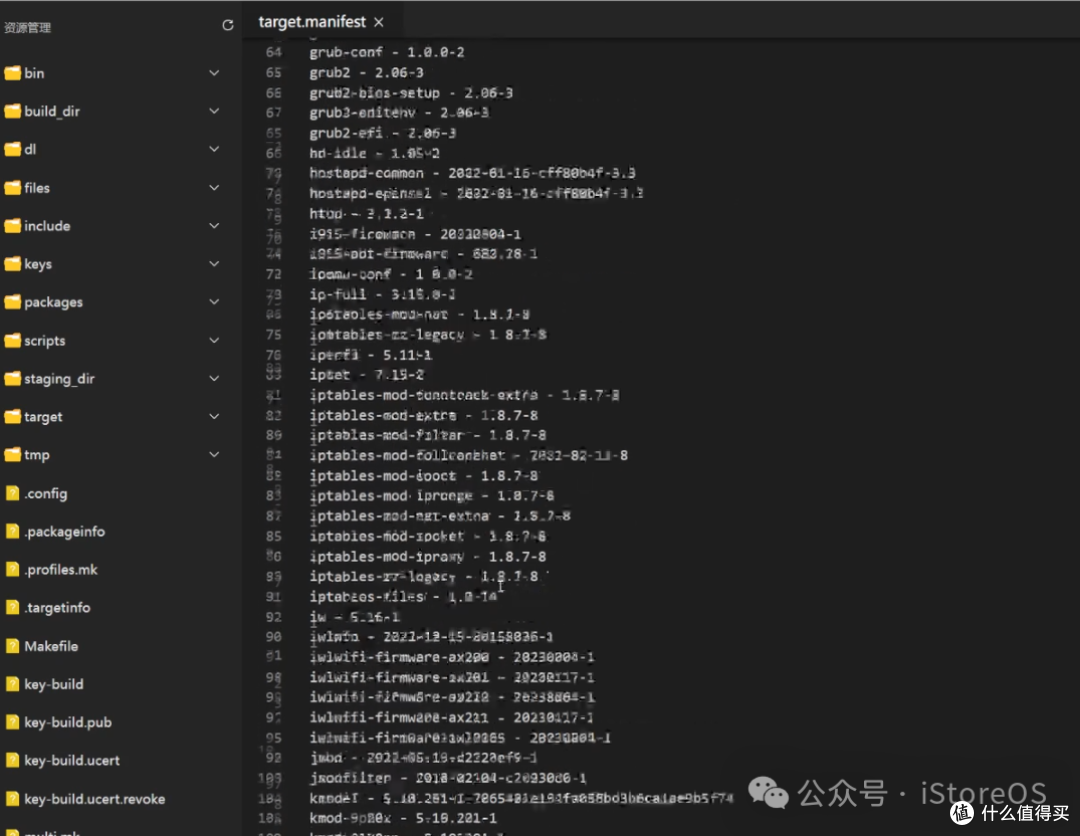This screenshot has width=1080, height=836.
Task: Click line number 64 in the gutter
Action: [274, 52]
